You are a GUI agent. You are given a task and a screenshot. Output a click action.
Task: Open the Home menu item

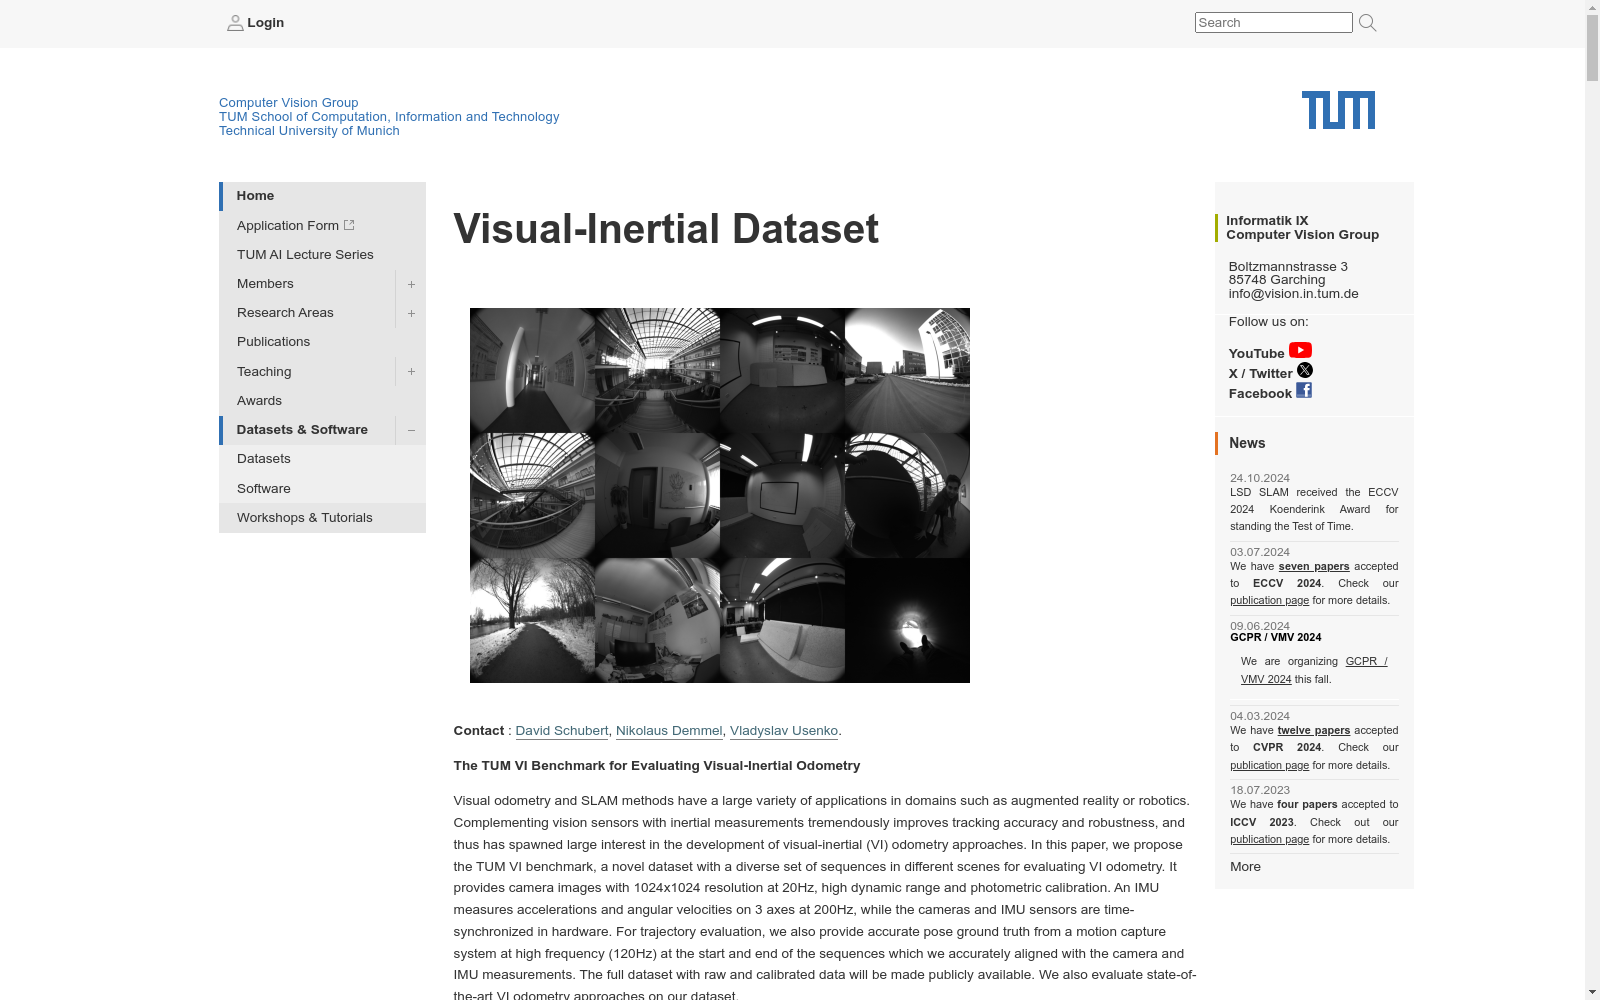tap(322, 196)
